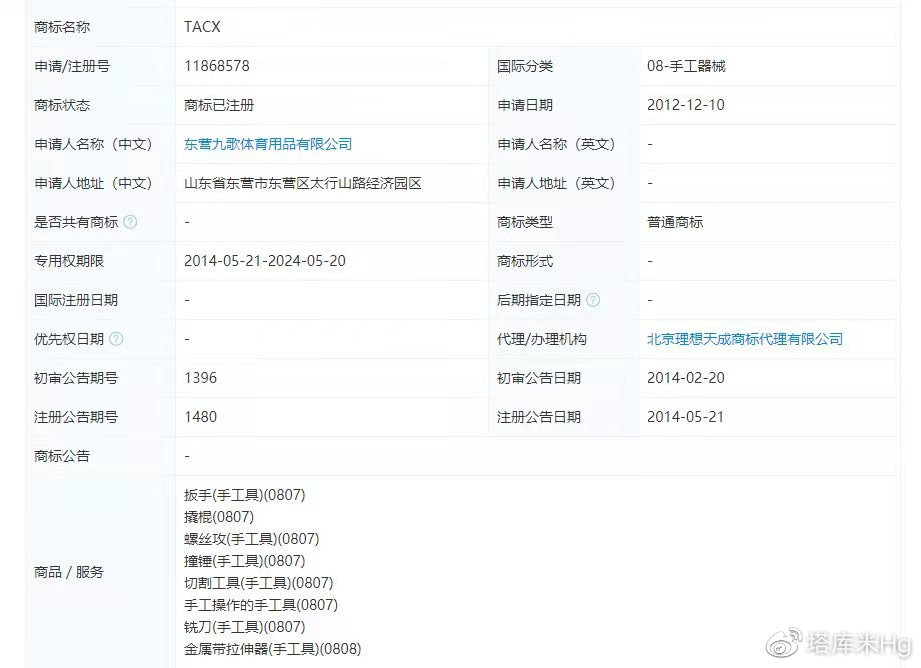Screen dimensions: 921x668
Task: Select application date 2012-12-10
Action: pyautogui.click(x=686, y=105)
